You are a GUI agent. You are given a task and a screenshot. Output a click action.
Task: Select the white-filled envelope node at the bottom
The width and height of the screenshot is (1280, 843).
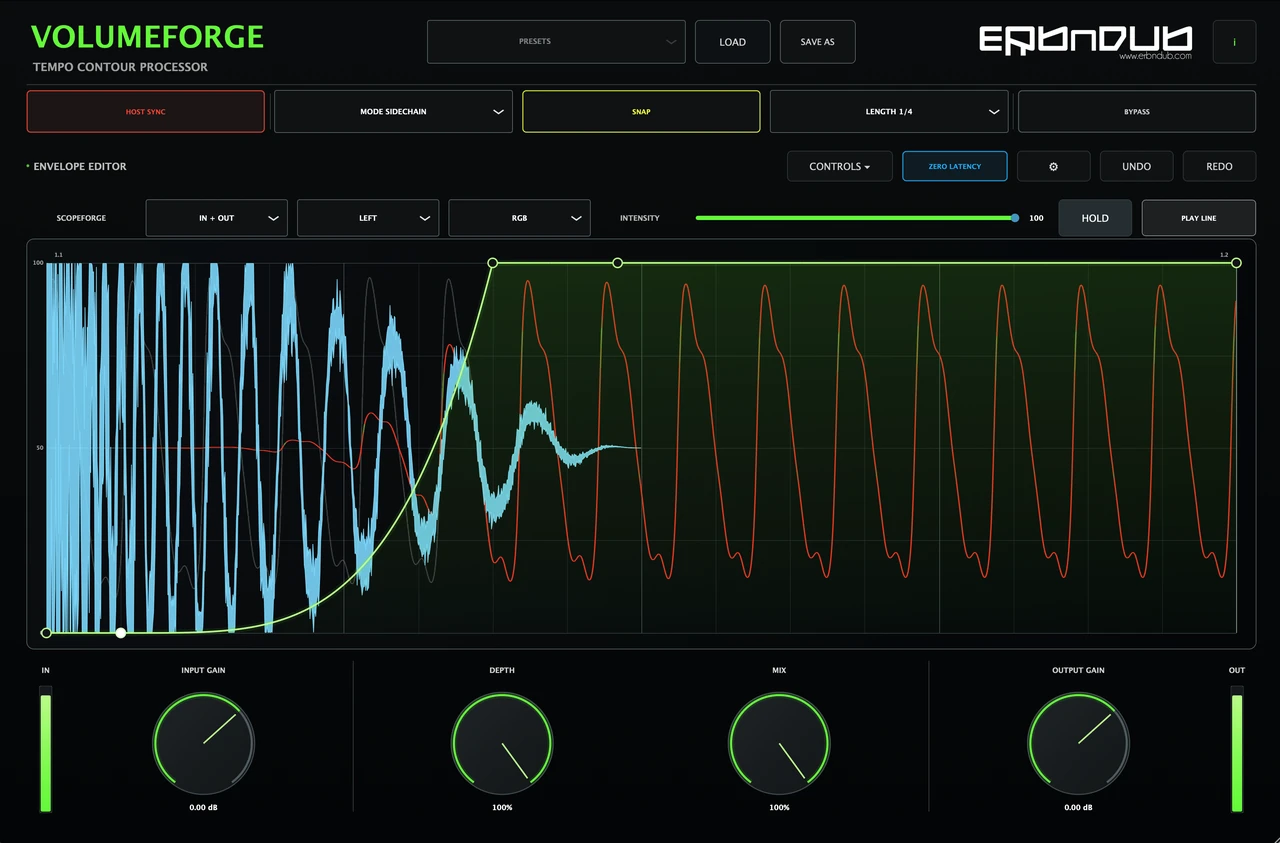(121, 633)
